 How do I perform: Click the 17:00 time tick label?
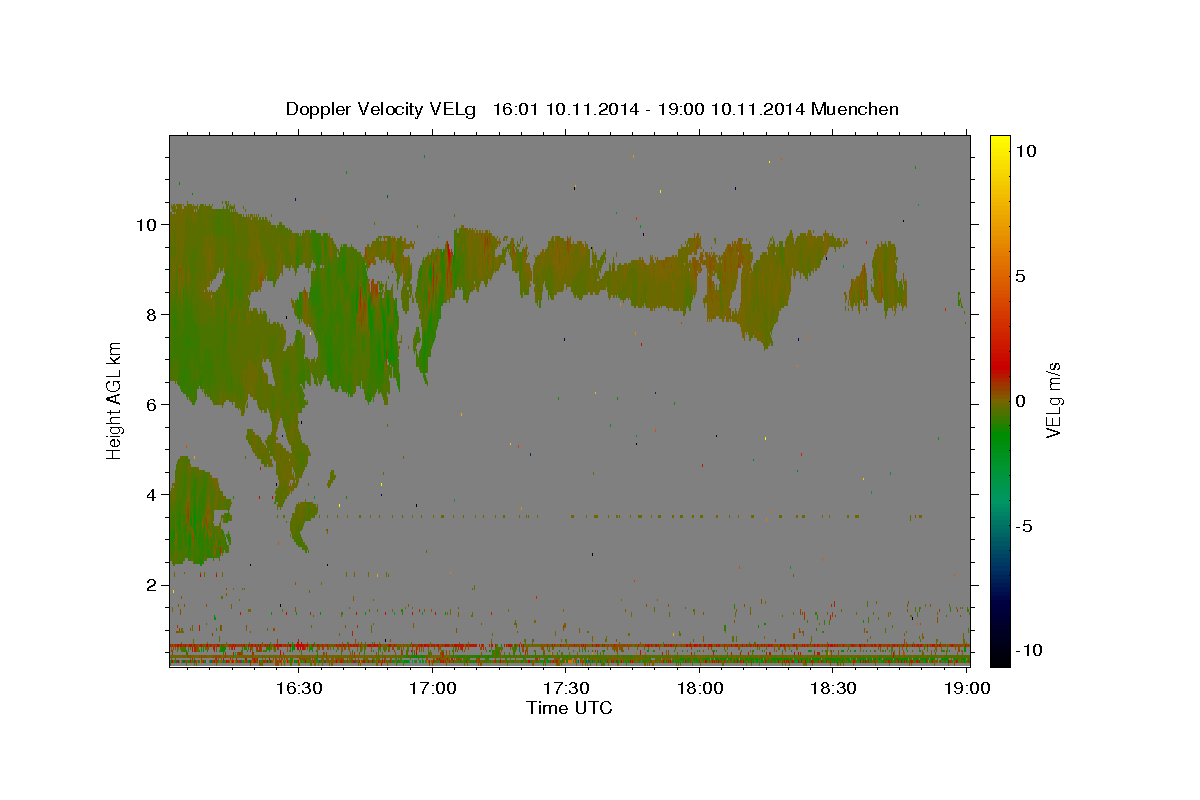click(x=433, y=689)
